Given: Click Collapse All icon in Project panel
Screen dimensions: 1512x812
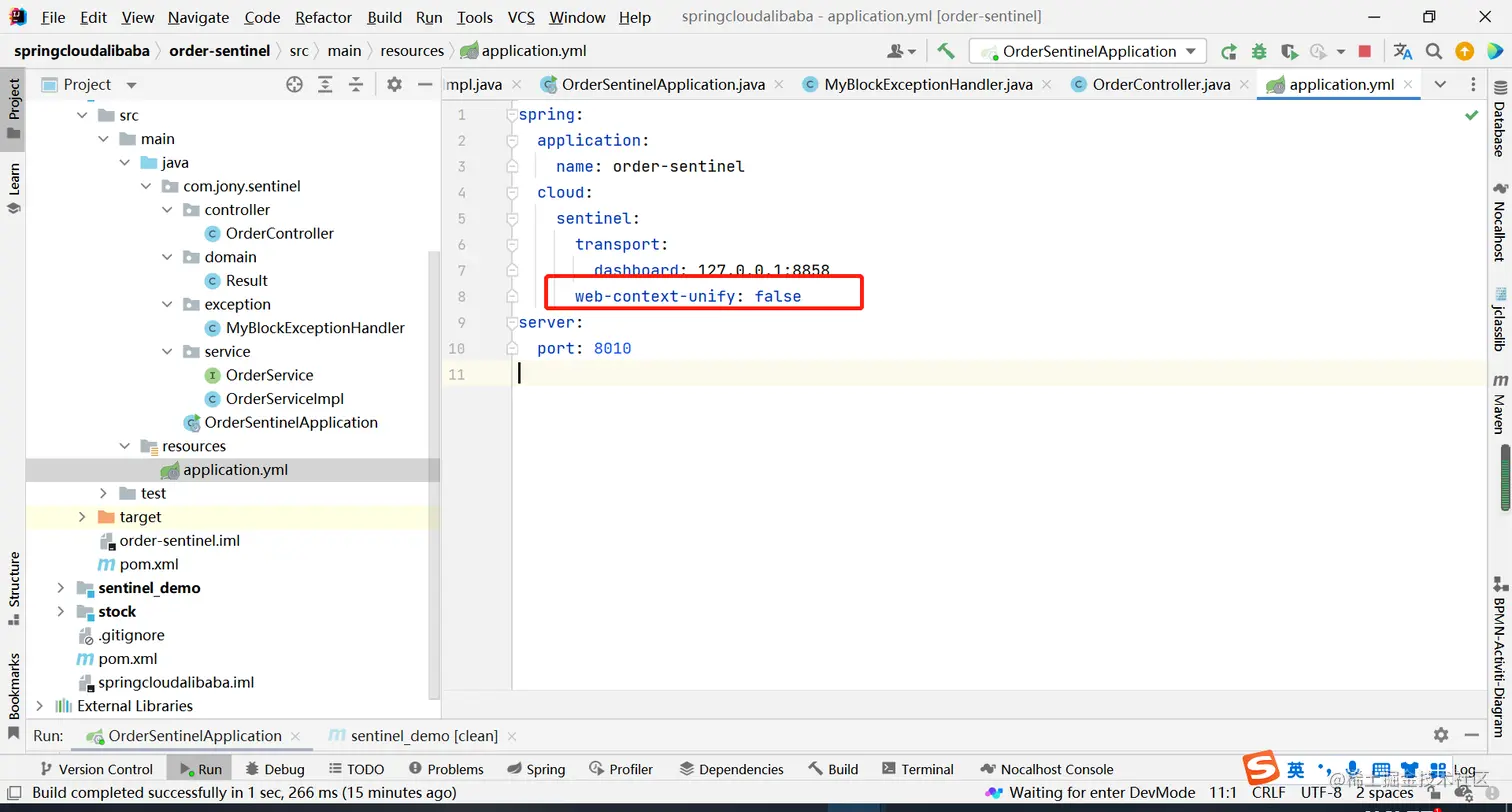Looking at the screenshot, I should click(x=355, y=85).
